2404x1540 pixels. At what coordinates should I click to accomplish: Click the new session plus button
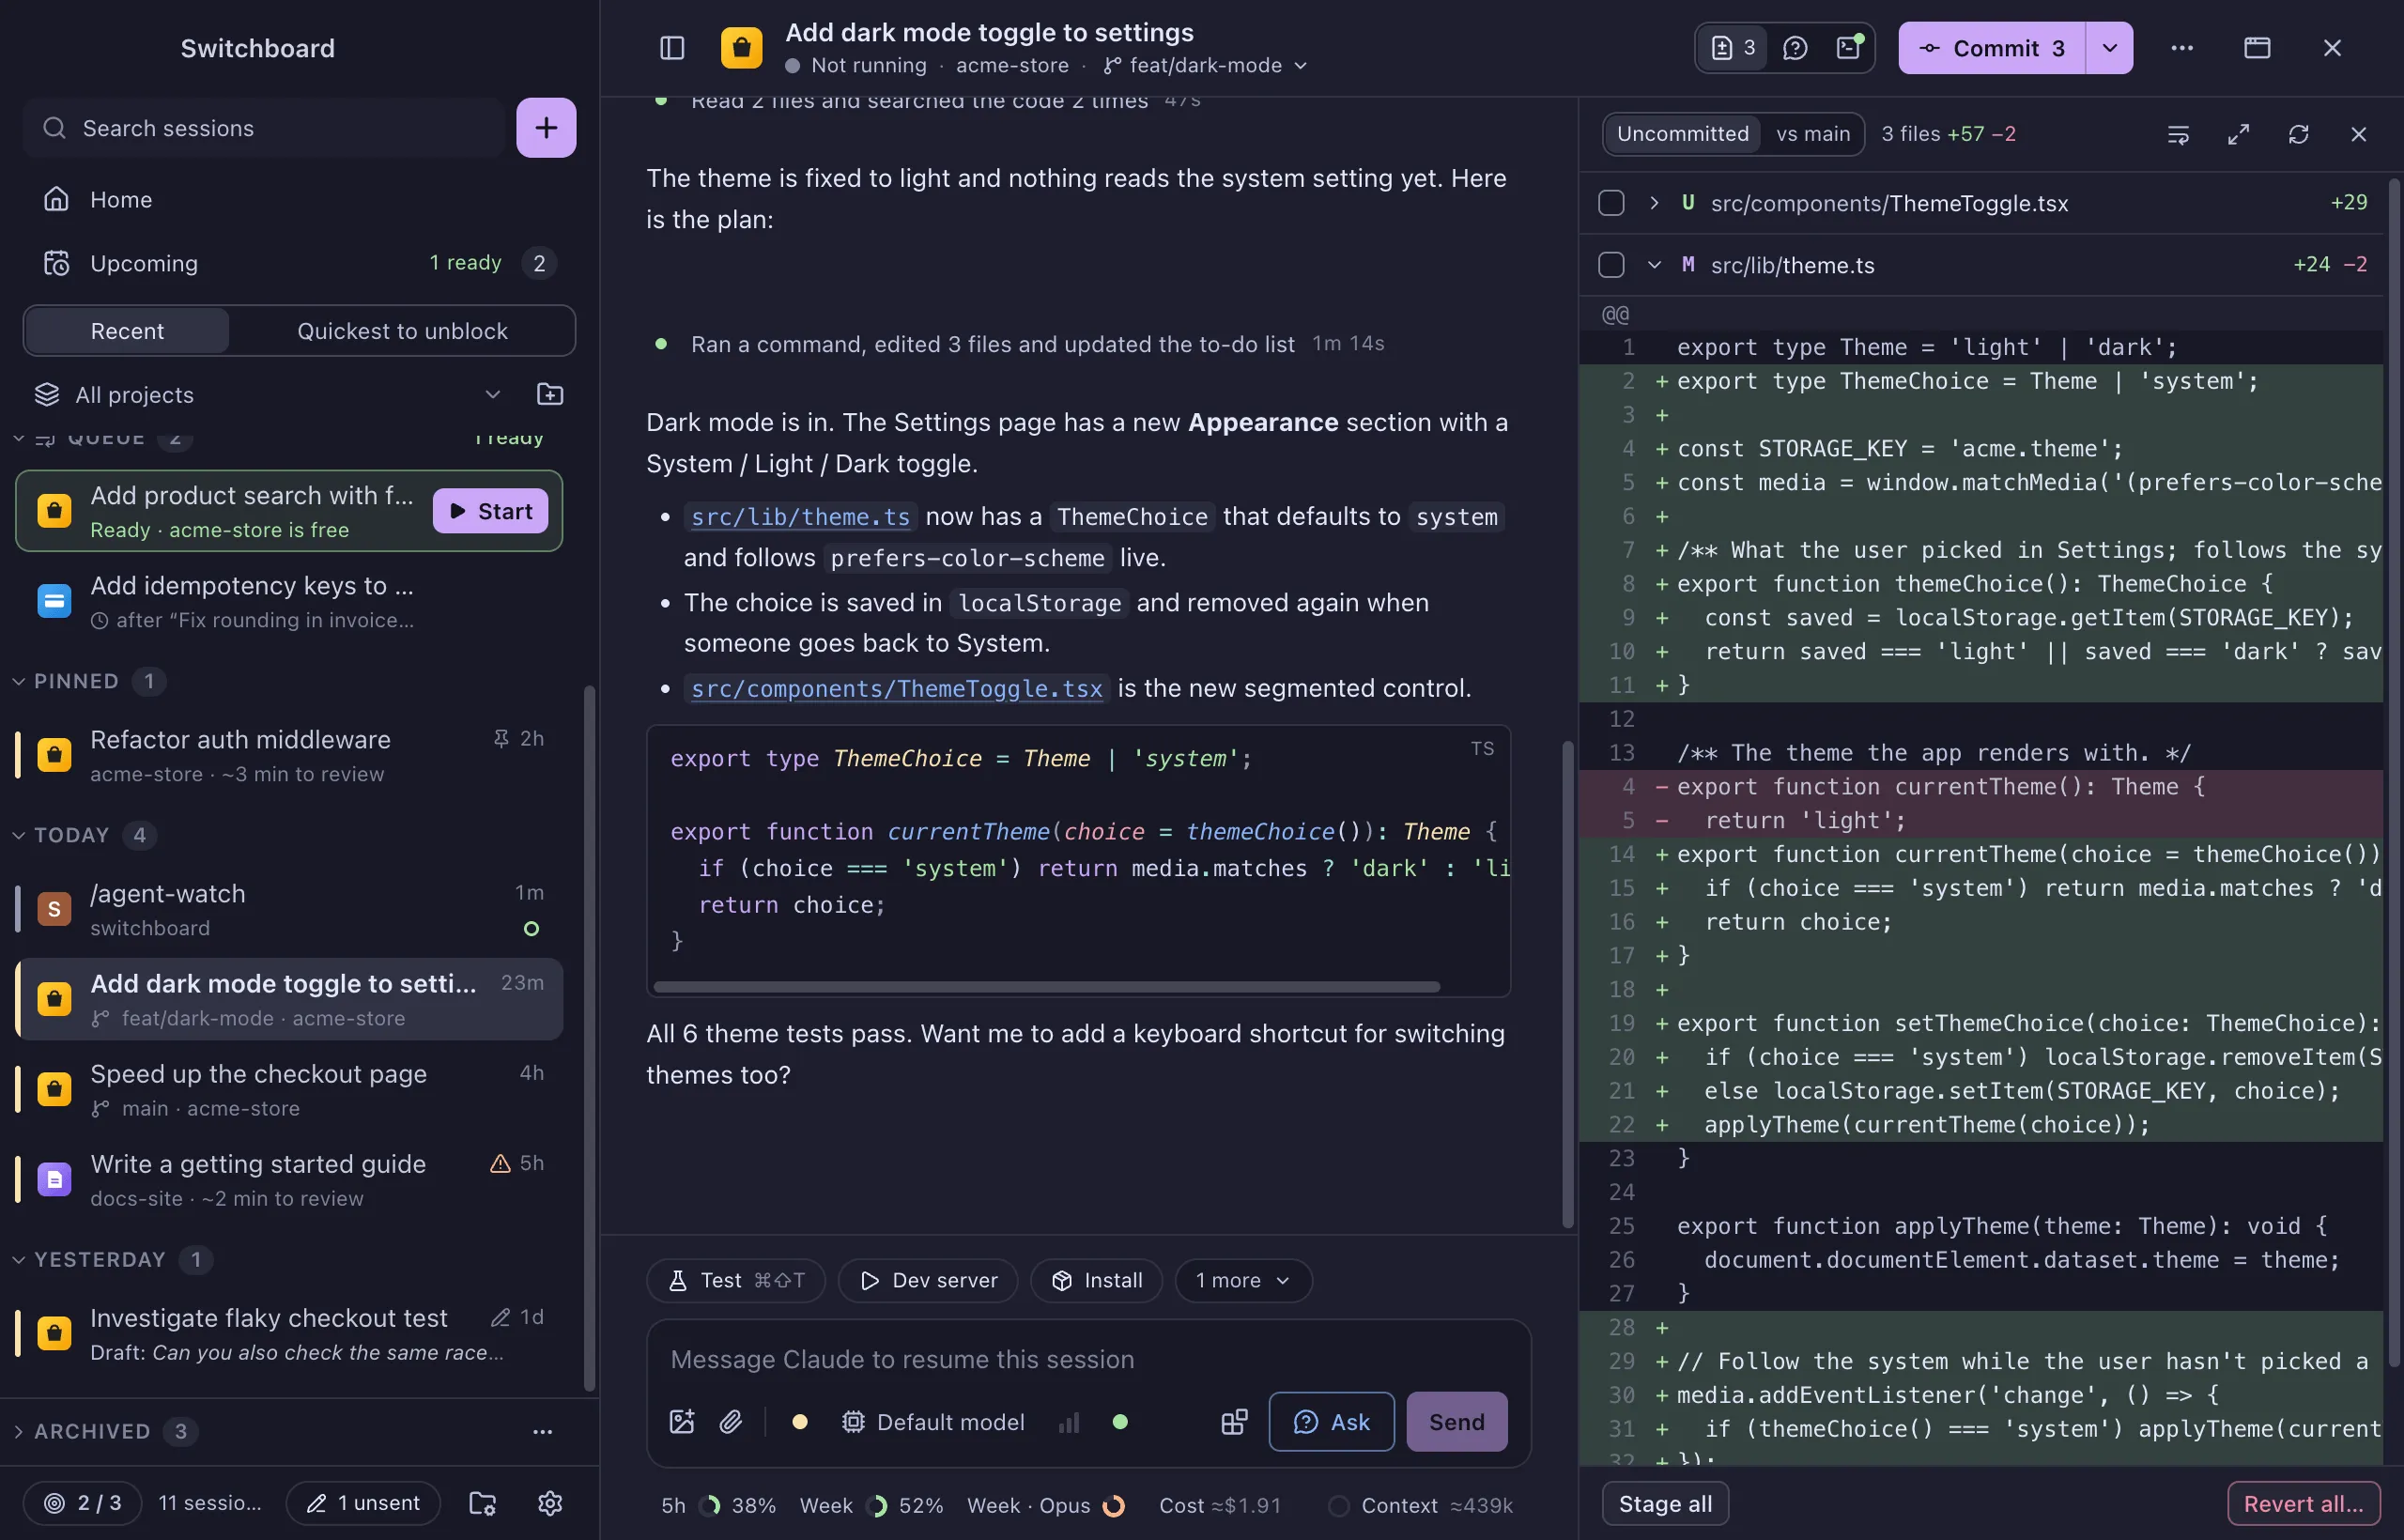pyautogui.click(x=546, y=128)
